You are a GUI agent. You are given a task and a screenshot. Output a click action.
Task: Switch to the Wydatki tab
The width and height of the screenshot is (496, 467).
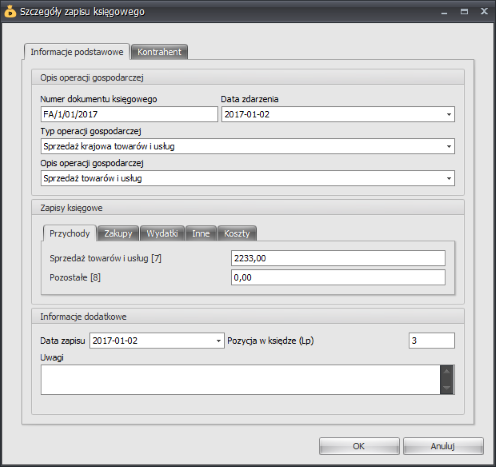point(162,233)
